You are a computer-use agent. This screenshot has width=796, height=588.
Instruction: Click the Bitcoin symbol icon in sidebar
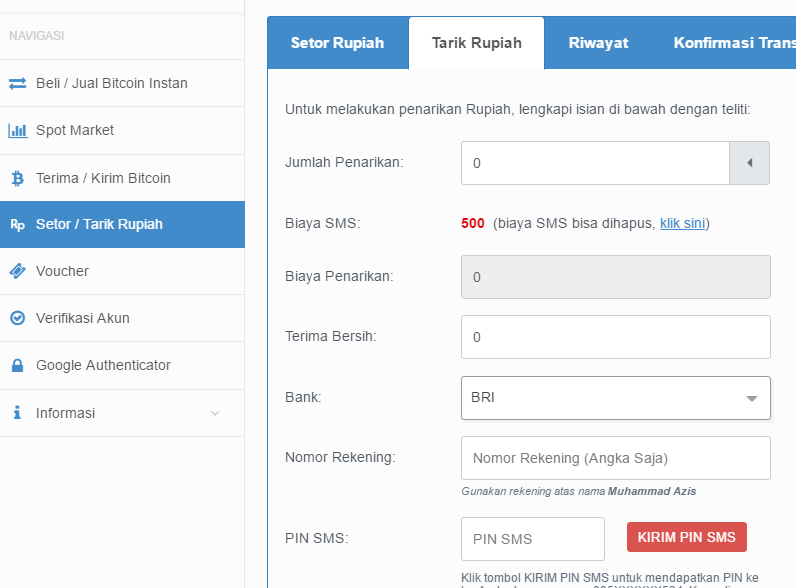pos(17,178)
